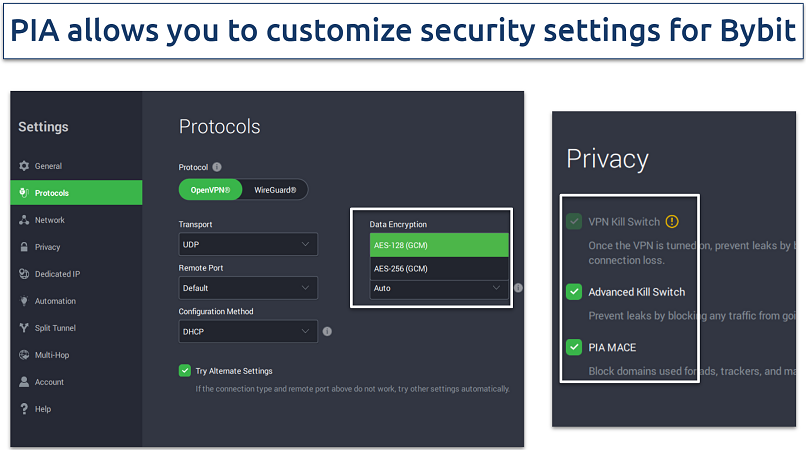Disable the PIA MACE checkbox

(574, 348)
